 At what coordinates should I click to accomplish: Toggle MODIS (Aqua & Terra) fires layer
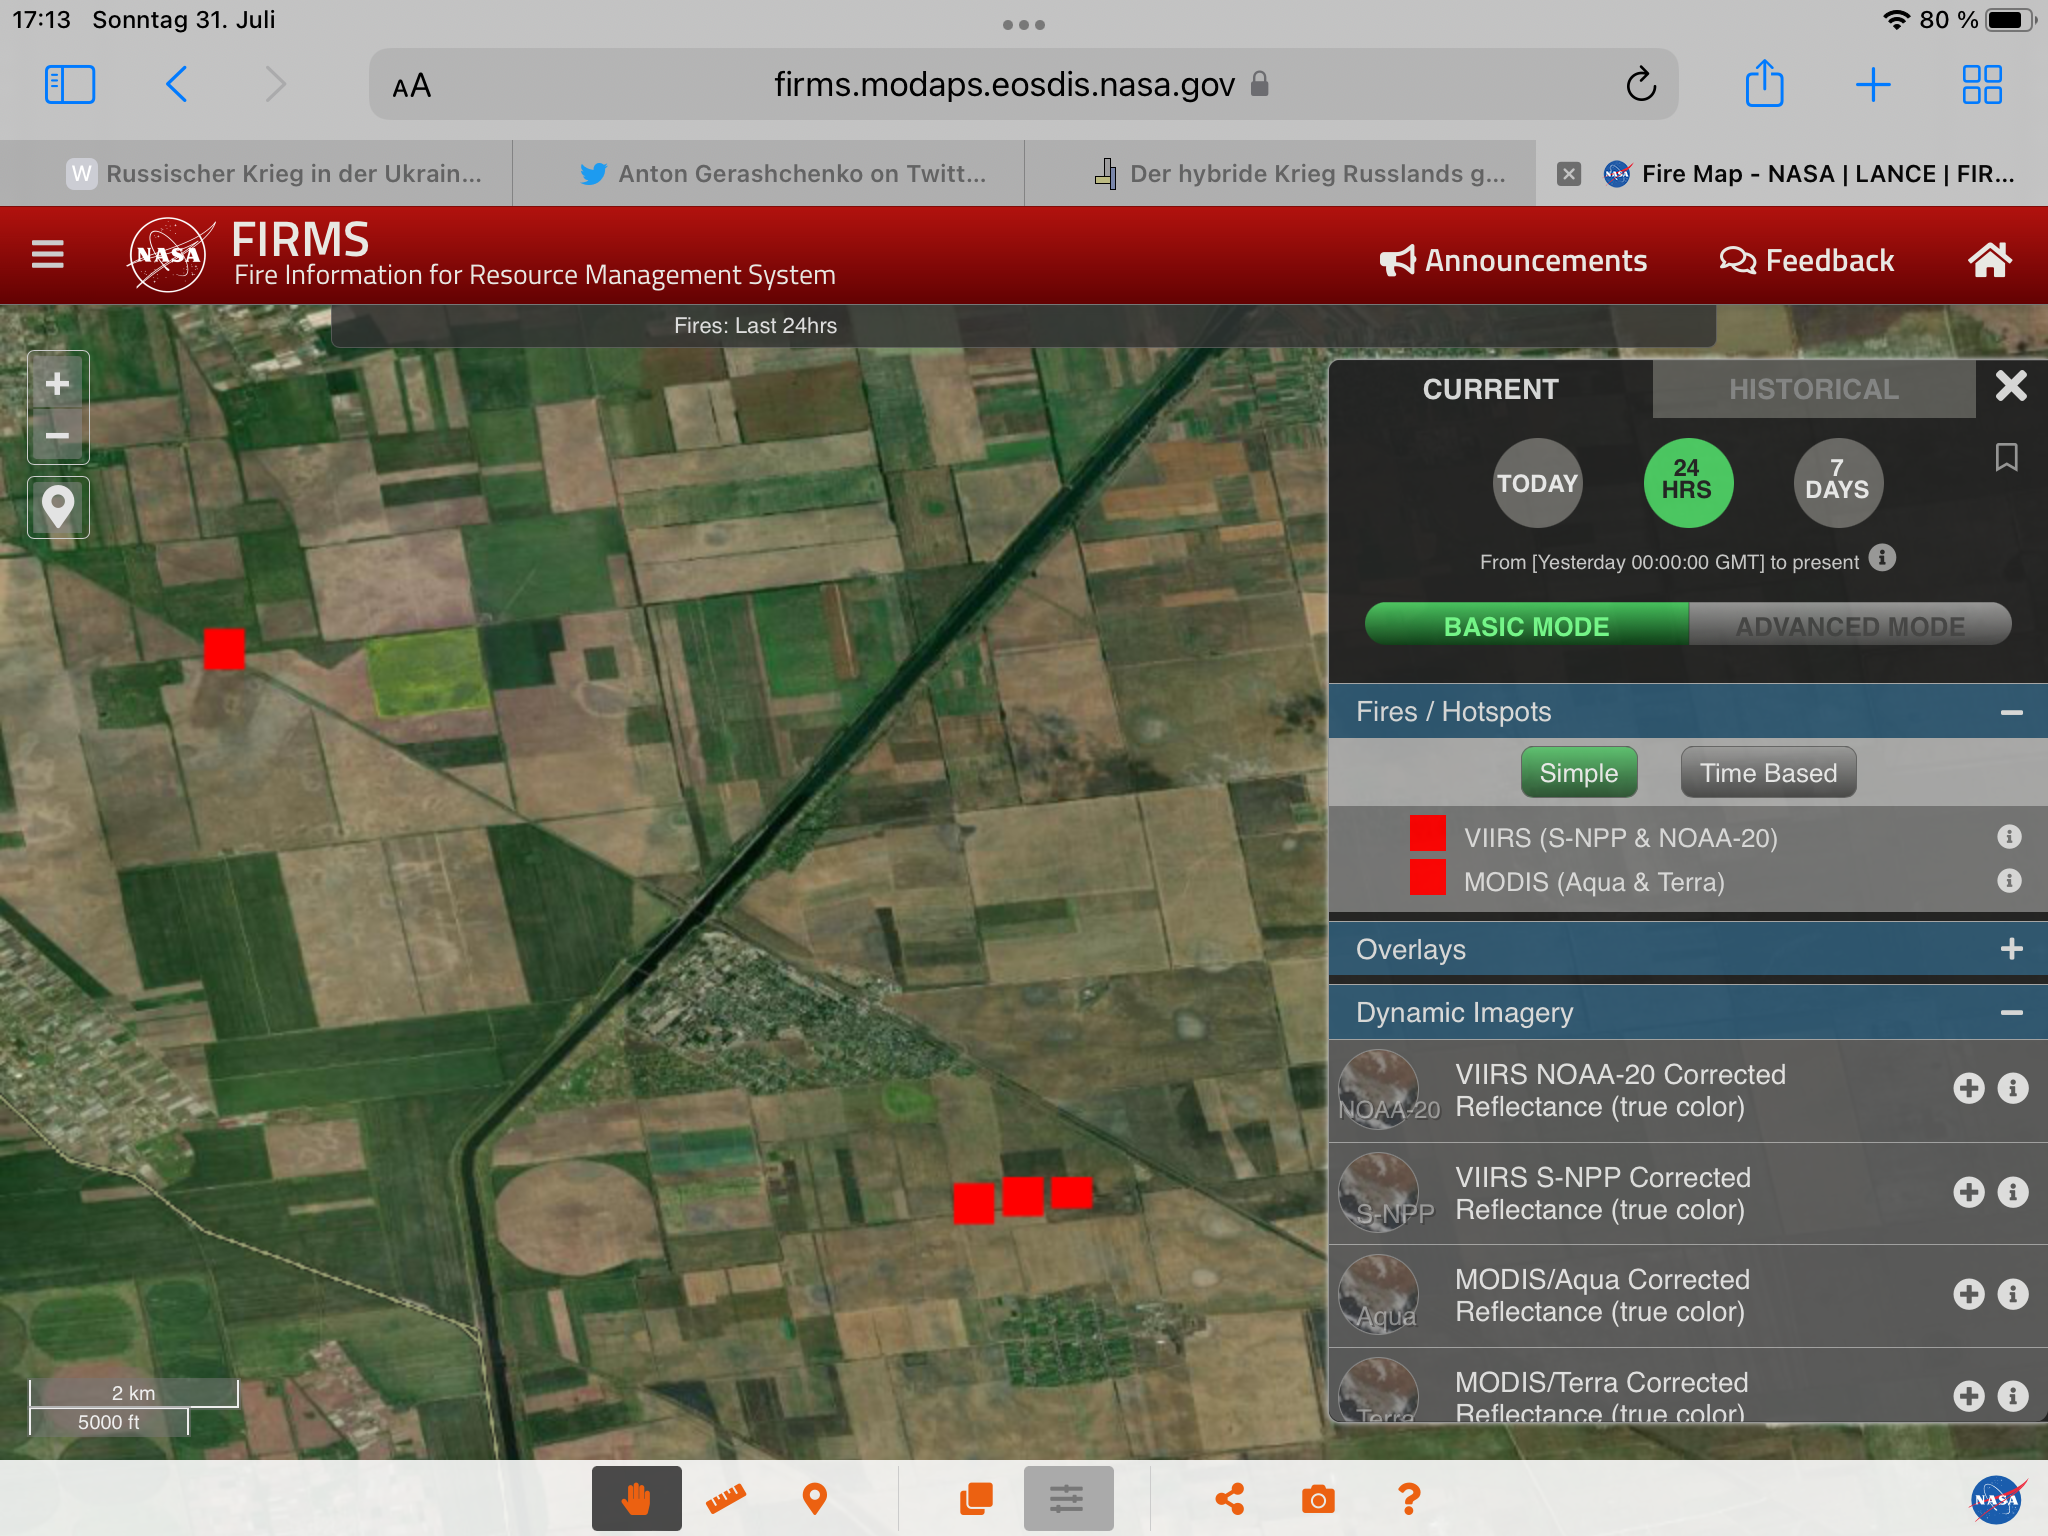point(1594,881)
